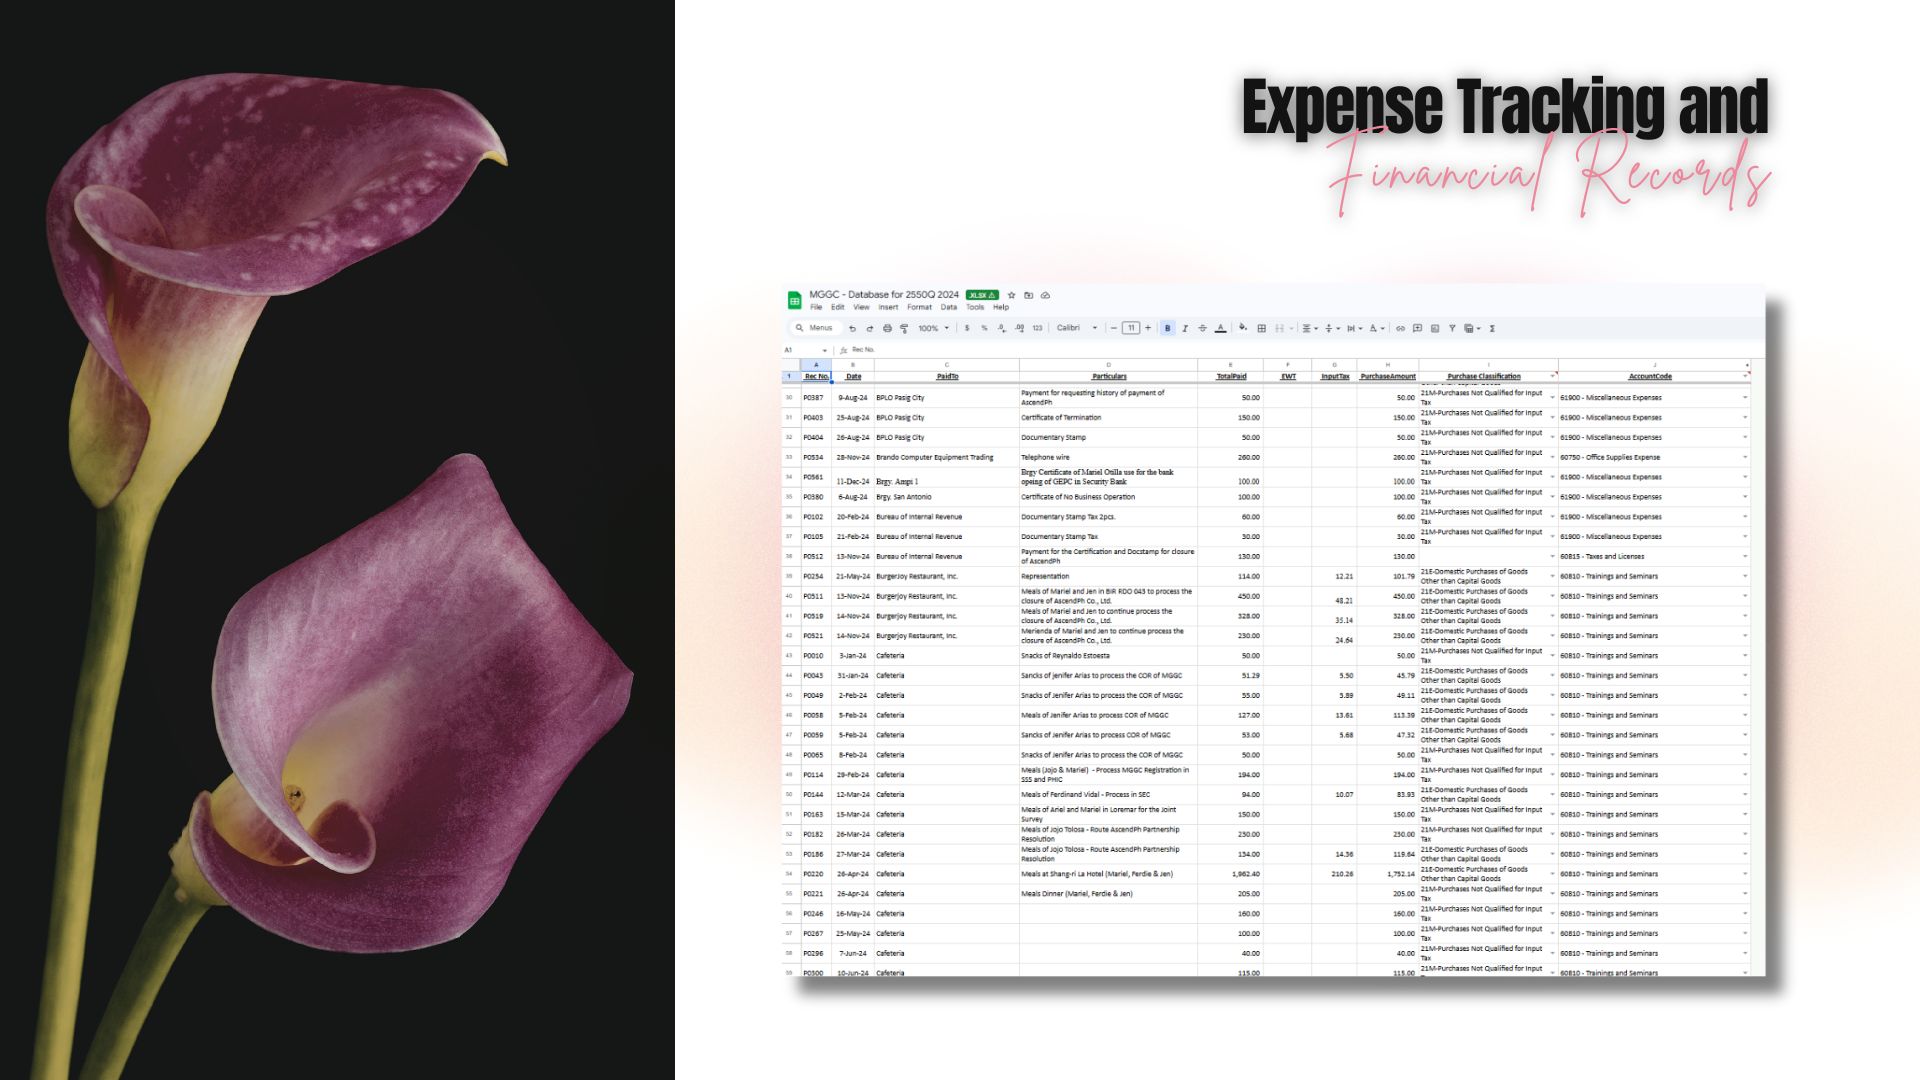Image resolution: width=1920 pixels, height=1080 pixels.
Task: Open the Calibri font dropdown
Action: click(1077, 328)
